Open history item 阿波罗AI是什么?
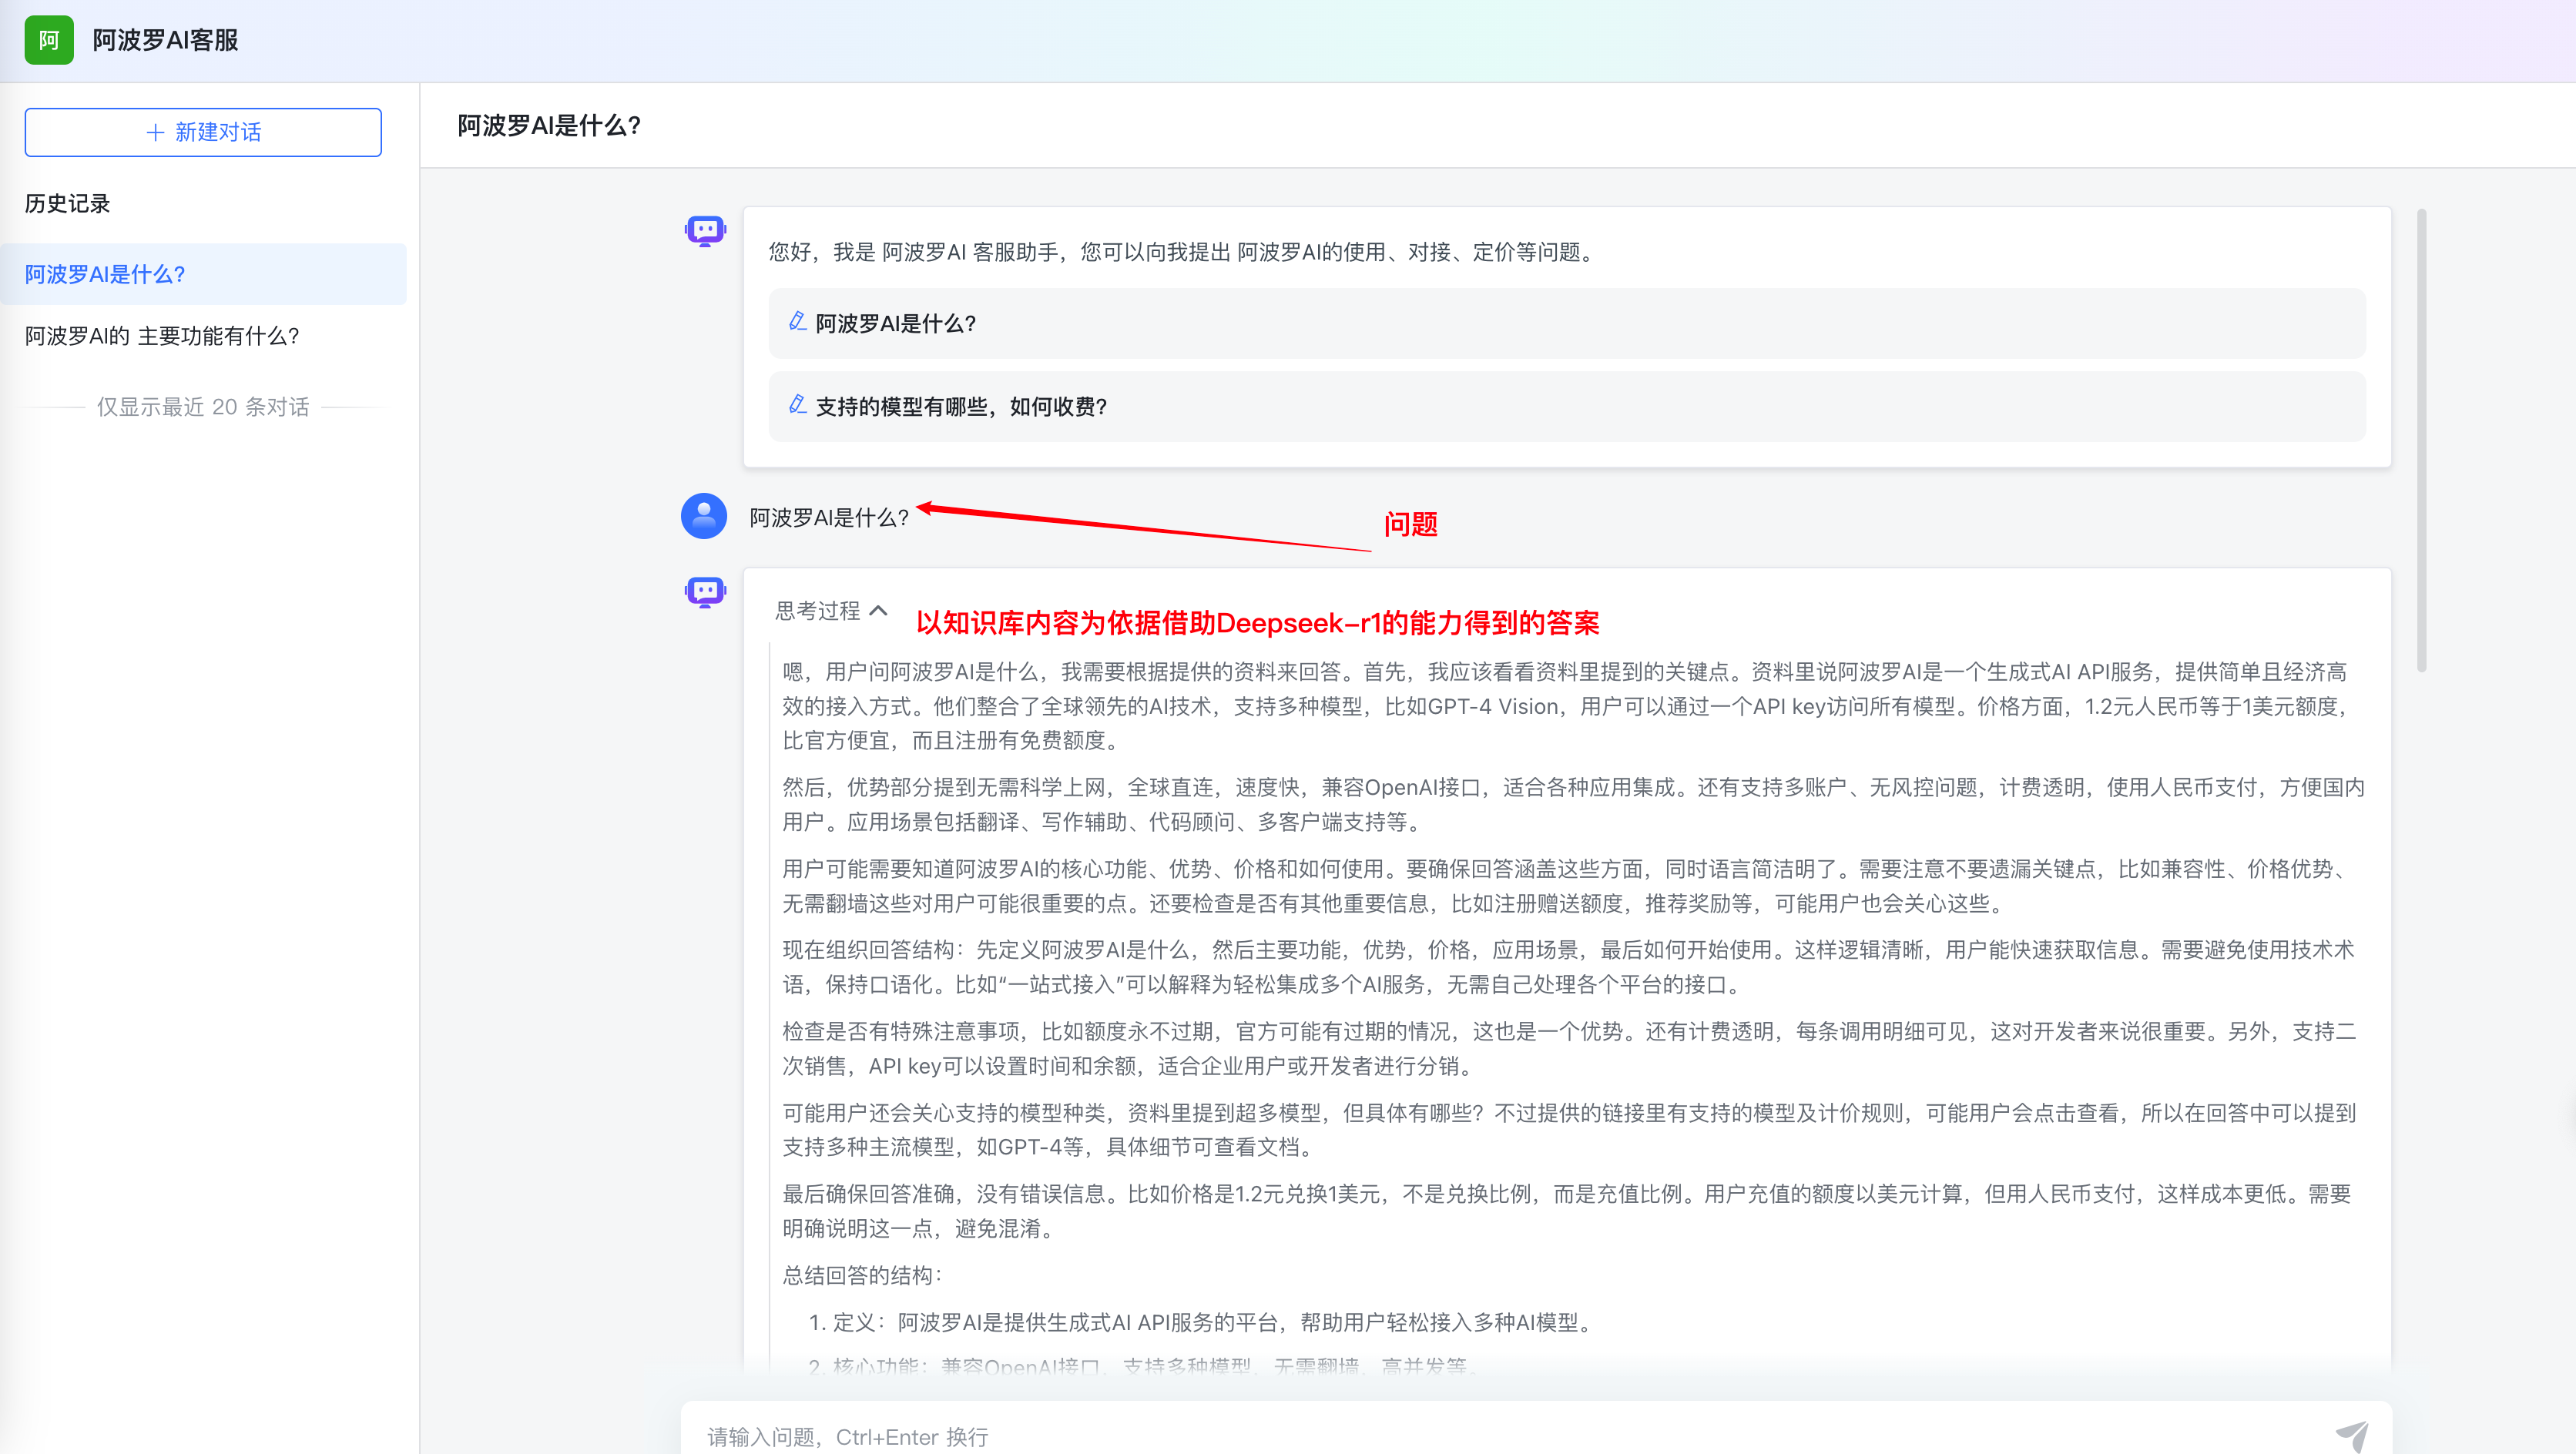Image resolution: width=2576 pixels, height=1454 pixels. click(105, 274)
